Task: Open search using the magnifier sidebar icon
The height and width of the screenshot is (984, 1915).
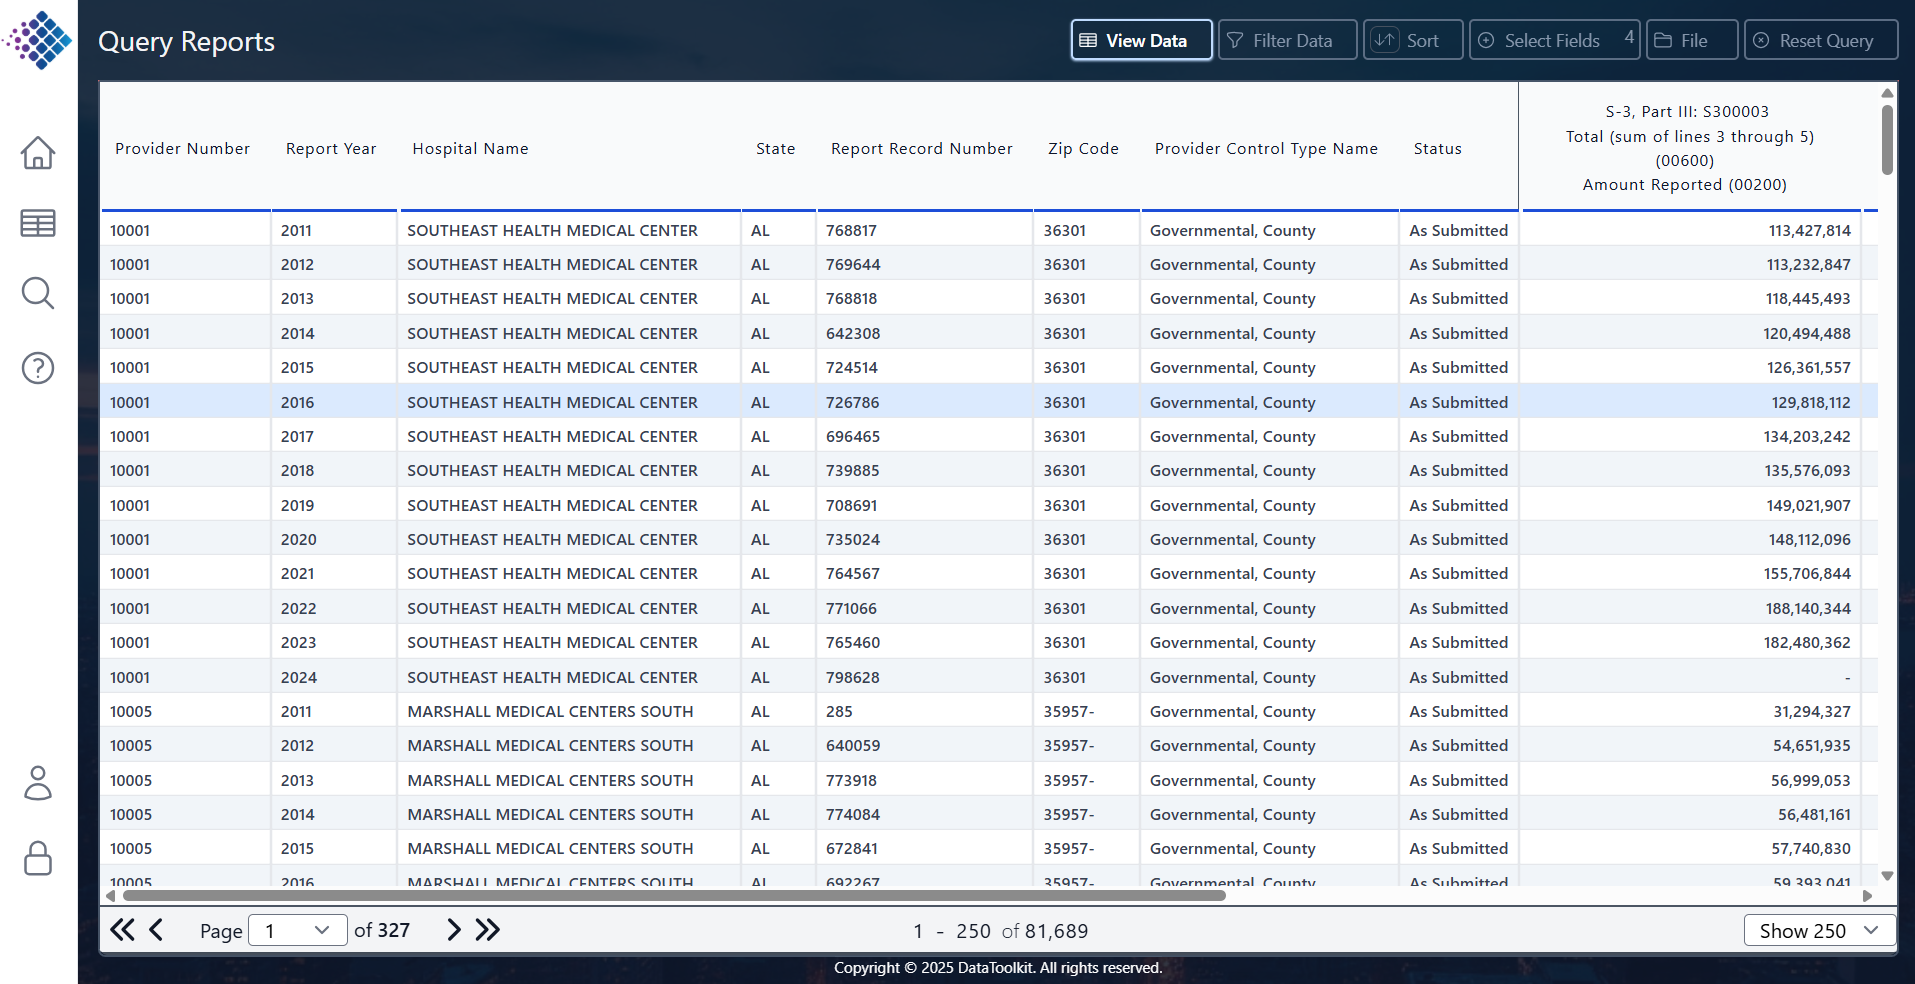Action: point(37,293)
